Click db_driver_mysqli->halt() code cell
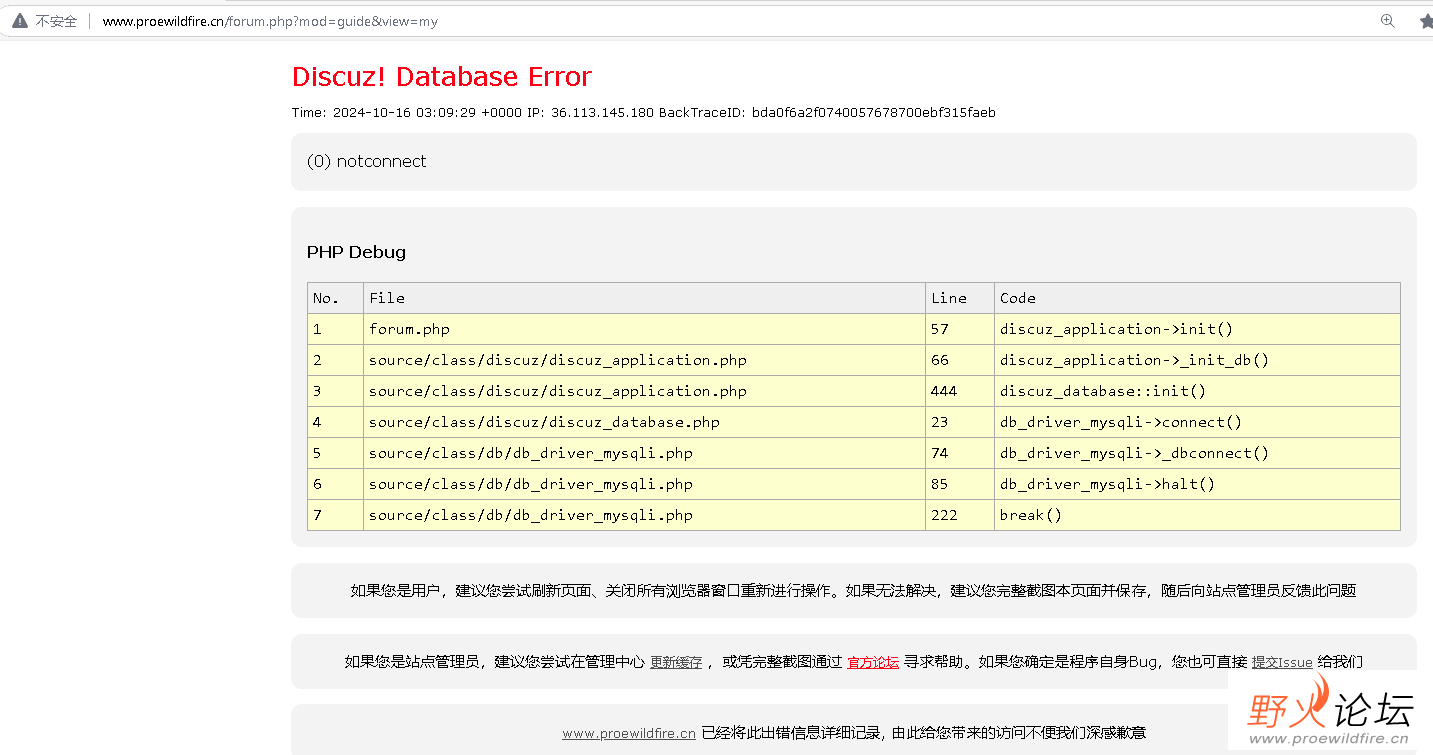The height and width of the screenshot is (755, 1433). click(x=1197, y=484)
